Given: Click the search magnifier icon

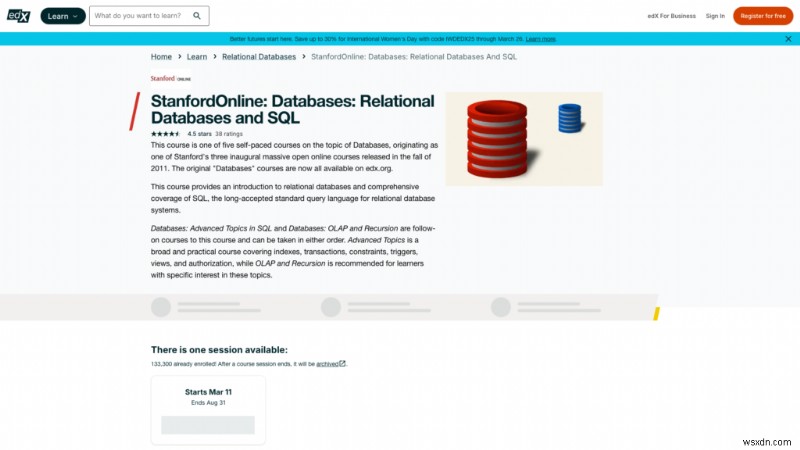Looking at the screenshot, I should click(x=197, y=16).
